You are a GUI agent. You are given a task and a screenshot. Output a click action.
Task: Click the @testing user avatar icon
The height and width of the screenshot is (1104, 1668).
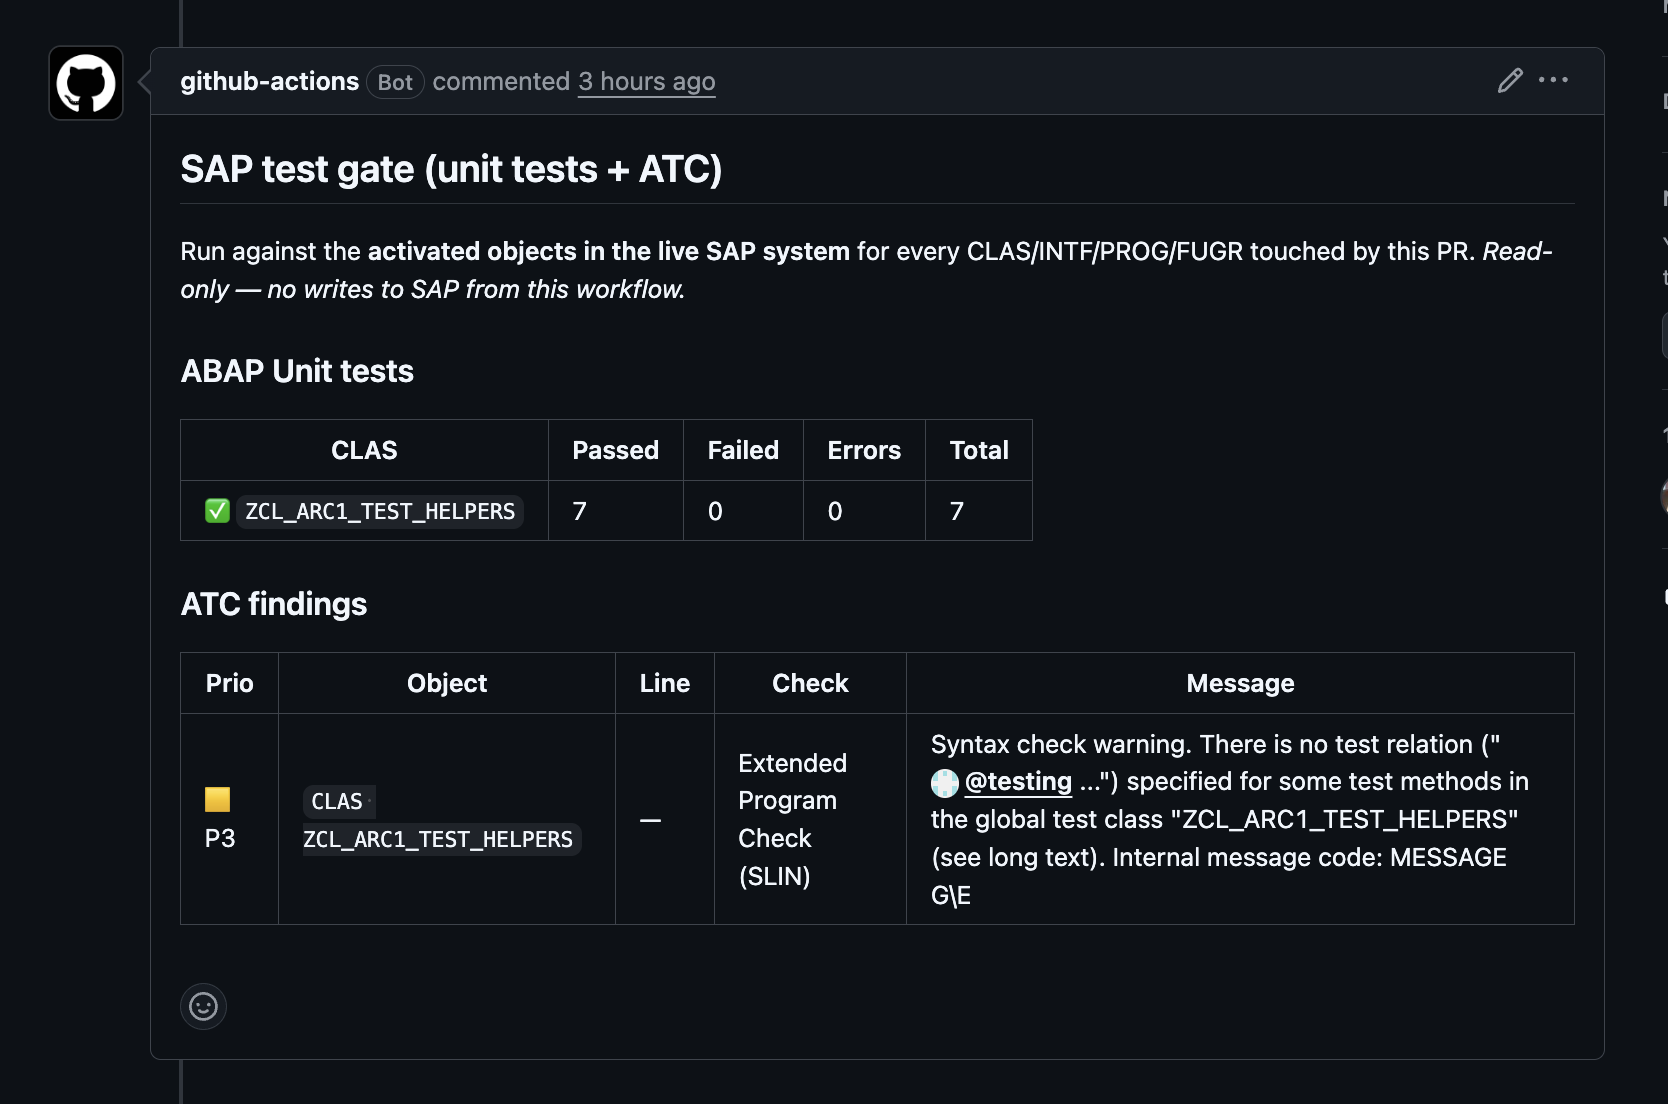tap(945, 783)
